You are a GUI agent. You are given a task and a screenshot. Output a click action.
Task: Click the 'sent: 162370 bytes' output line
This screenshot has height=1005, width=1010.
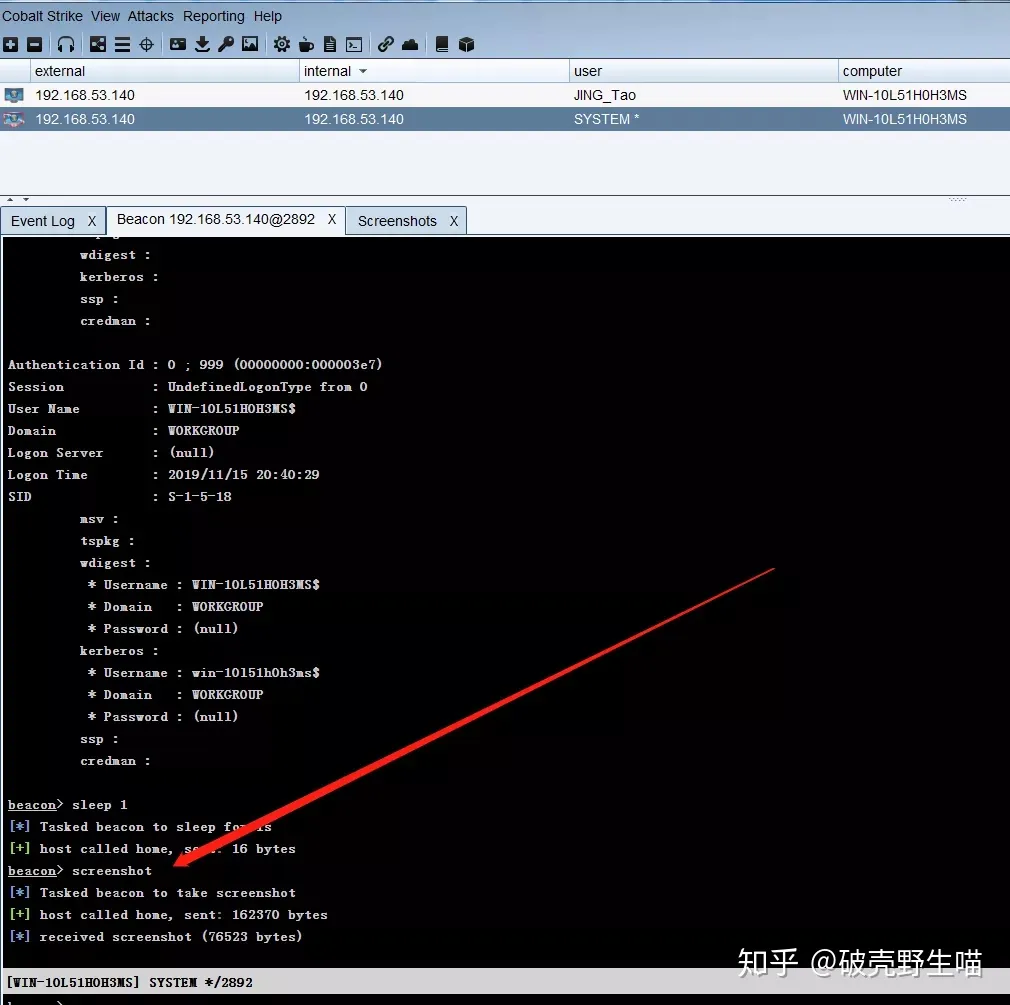168,915
